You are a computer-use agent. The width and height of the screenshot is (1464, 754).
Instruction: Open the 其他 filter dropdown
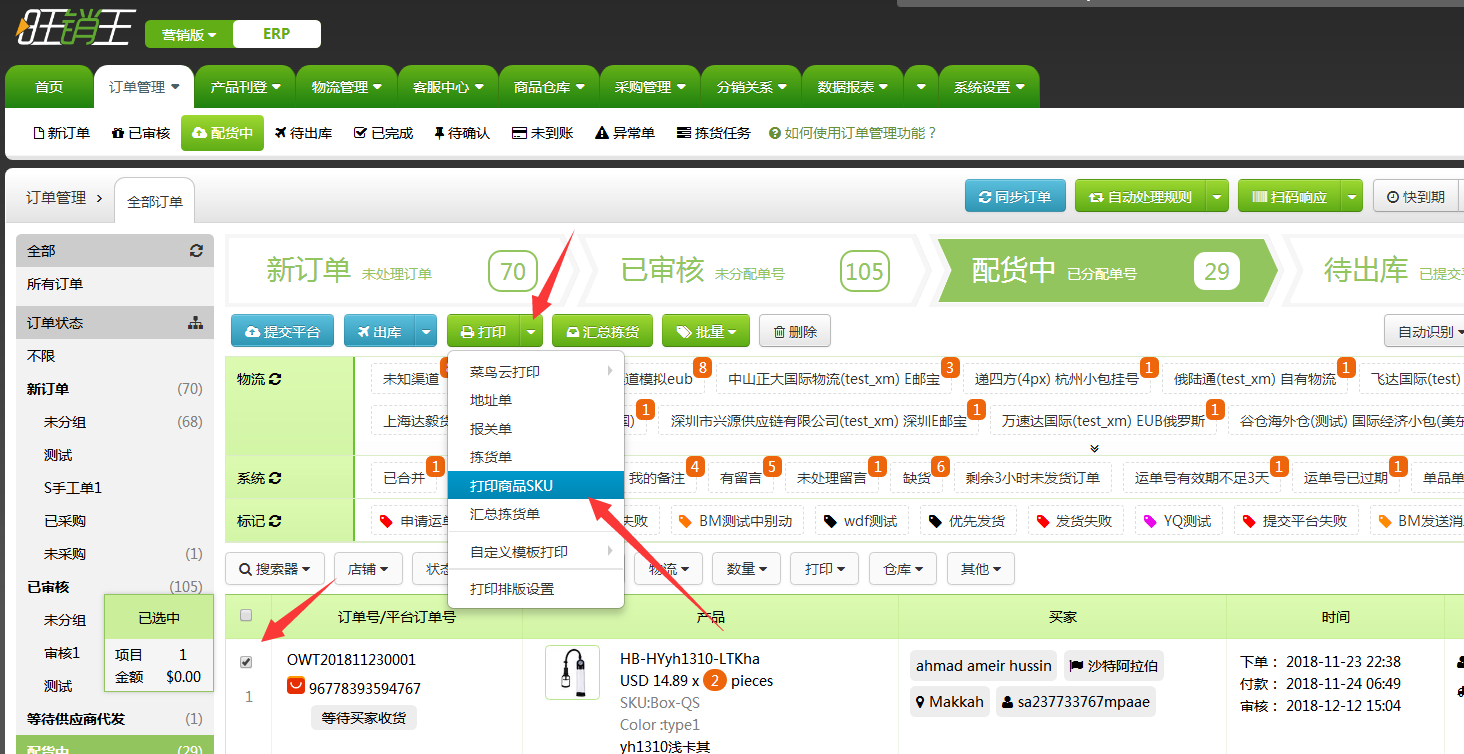click(x=981, y=569)
